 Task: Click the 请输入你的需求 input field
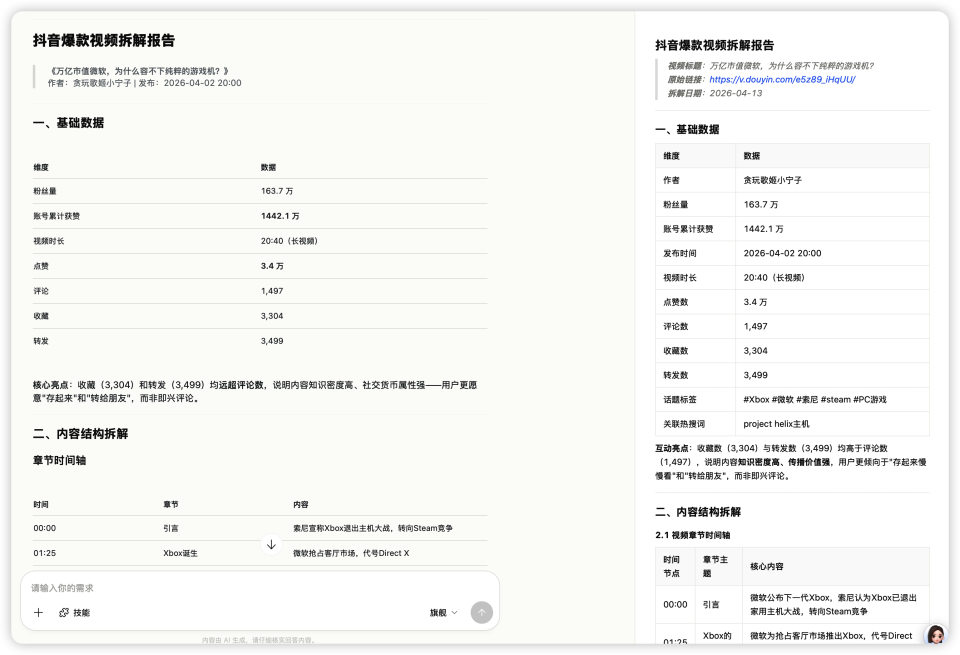click(x=120, y=587)
